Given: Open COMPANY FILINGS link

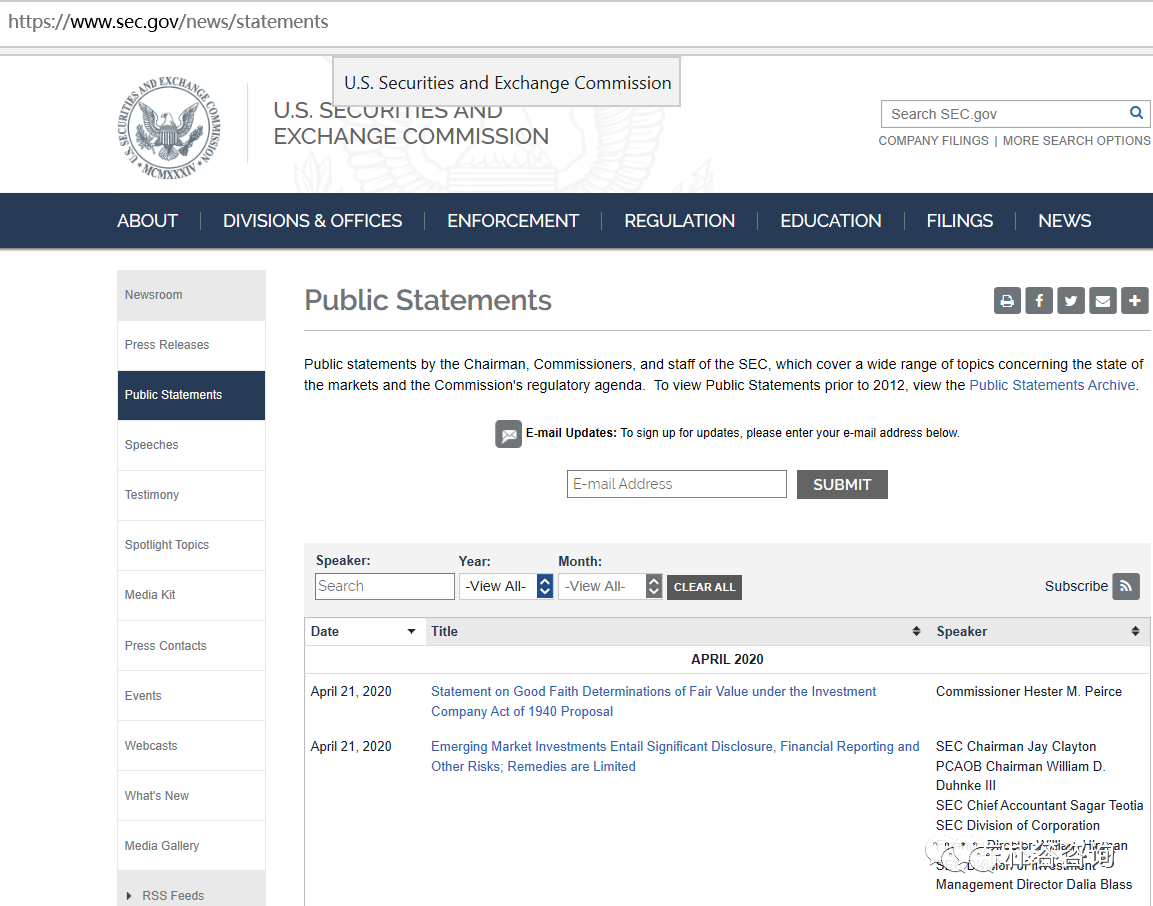Looking at the screenshot, I should tap(933, 140).
